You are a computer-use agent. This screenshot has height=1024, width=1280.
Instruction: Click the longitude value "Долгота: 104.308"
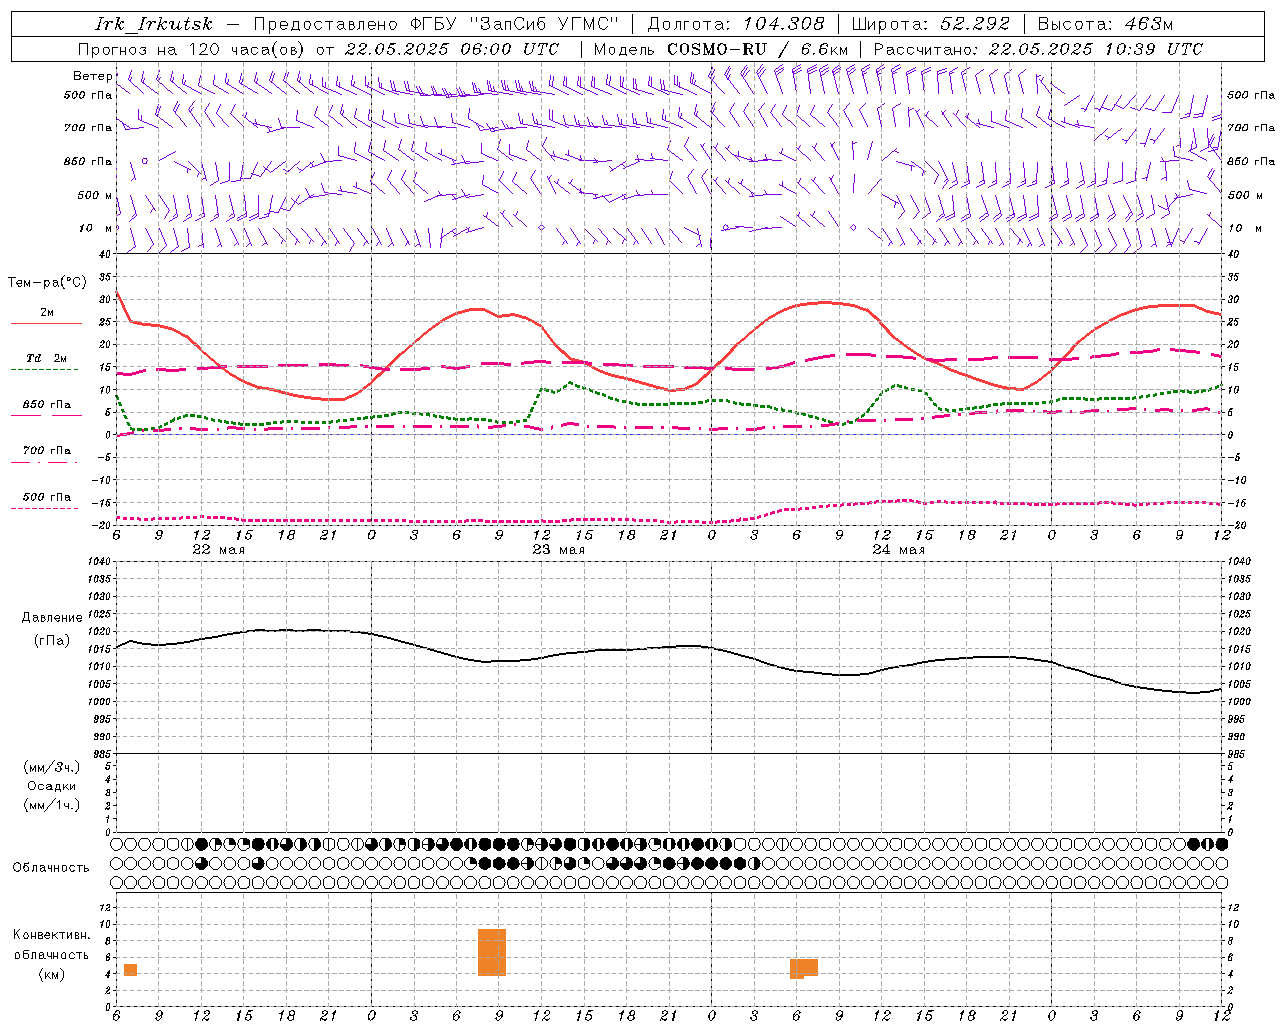click(736, 24)
